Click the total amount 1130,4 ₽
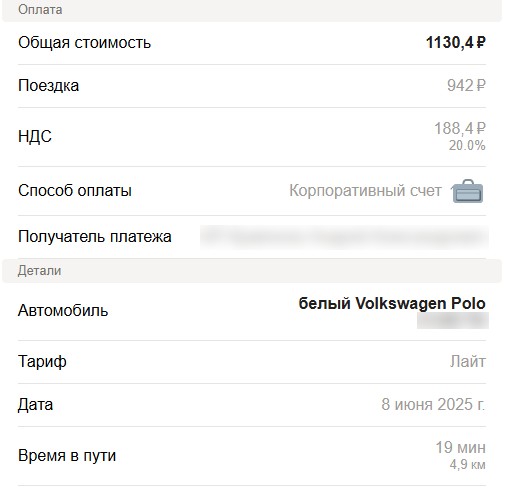Screen dimensions: 507x494 (456, 42)
